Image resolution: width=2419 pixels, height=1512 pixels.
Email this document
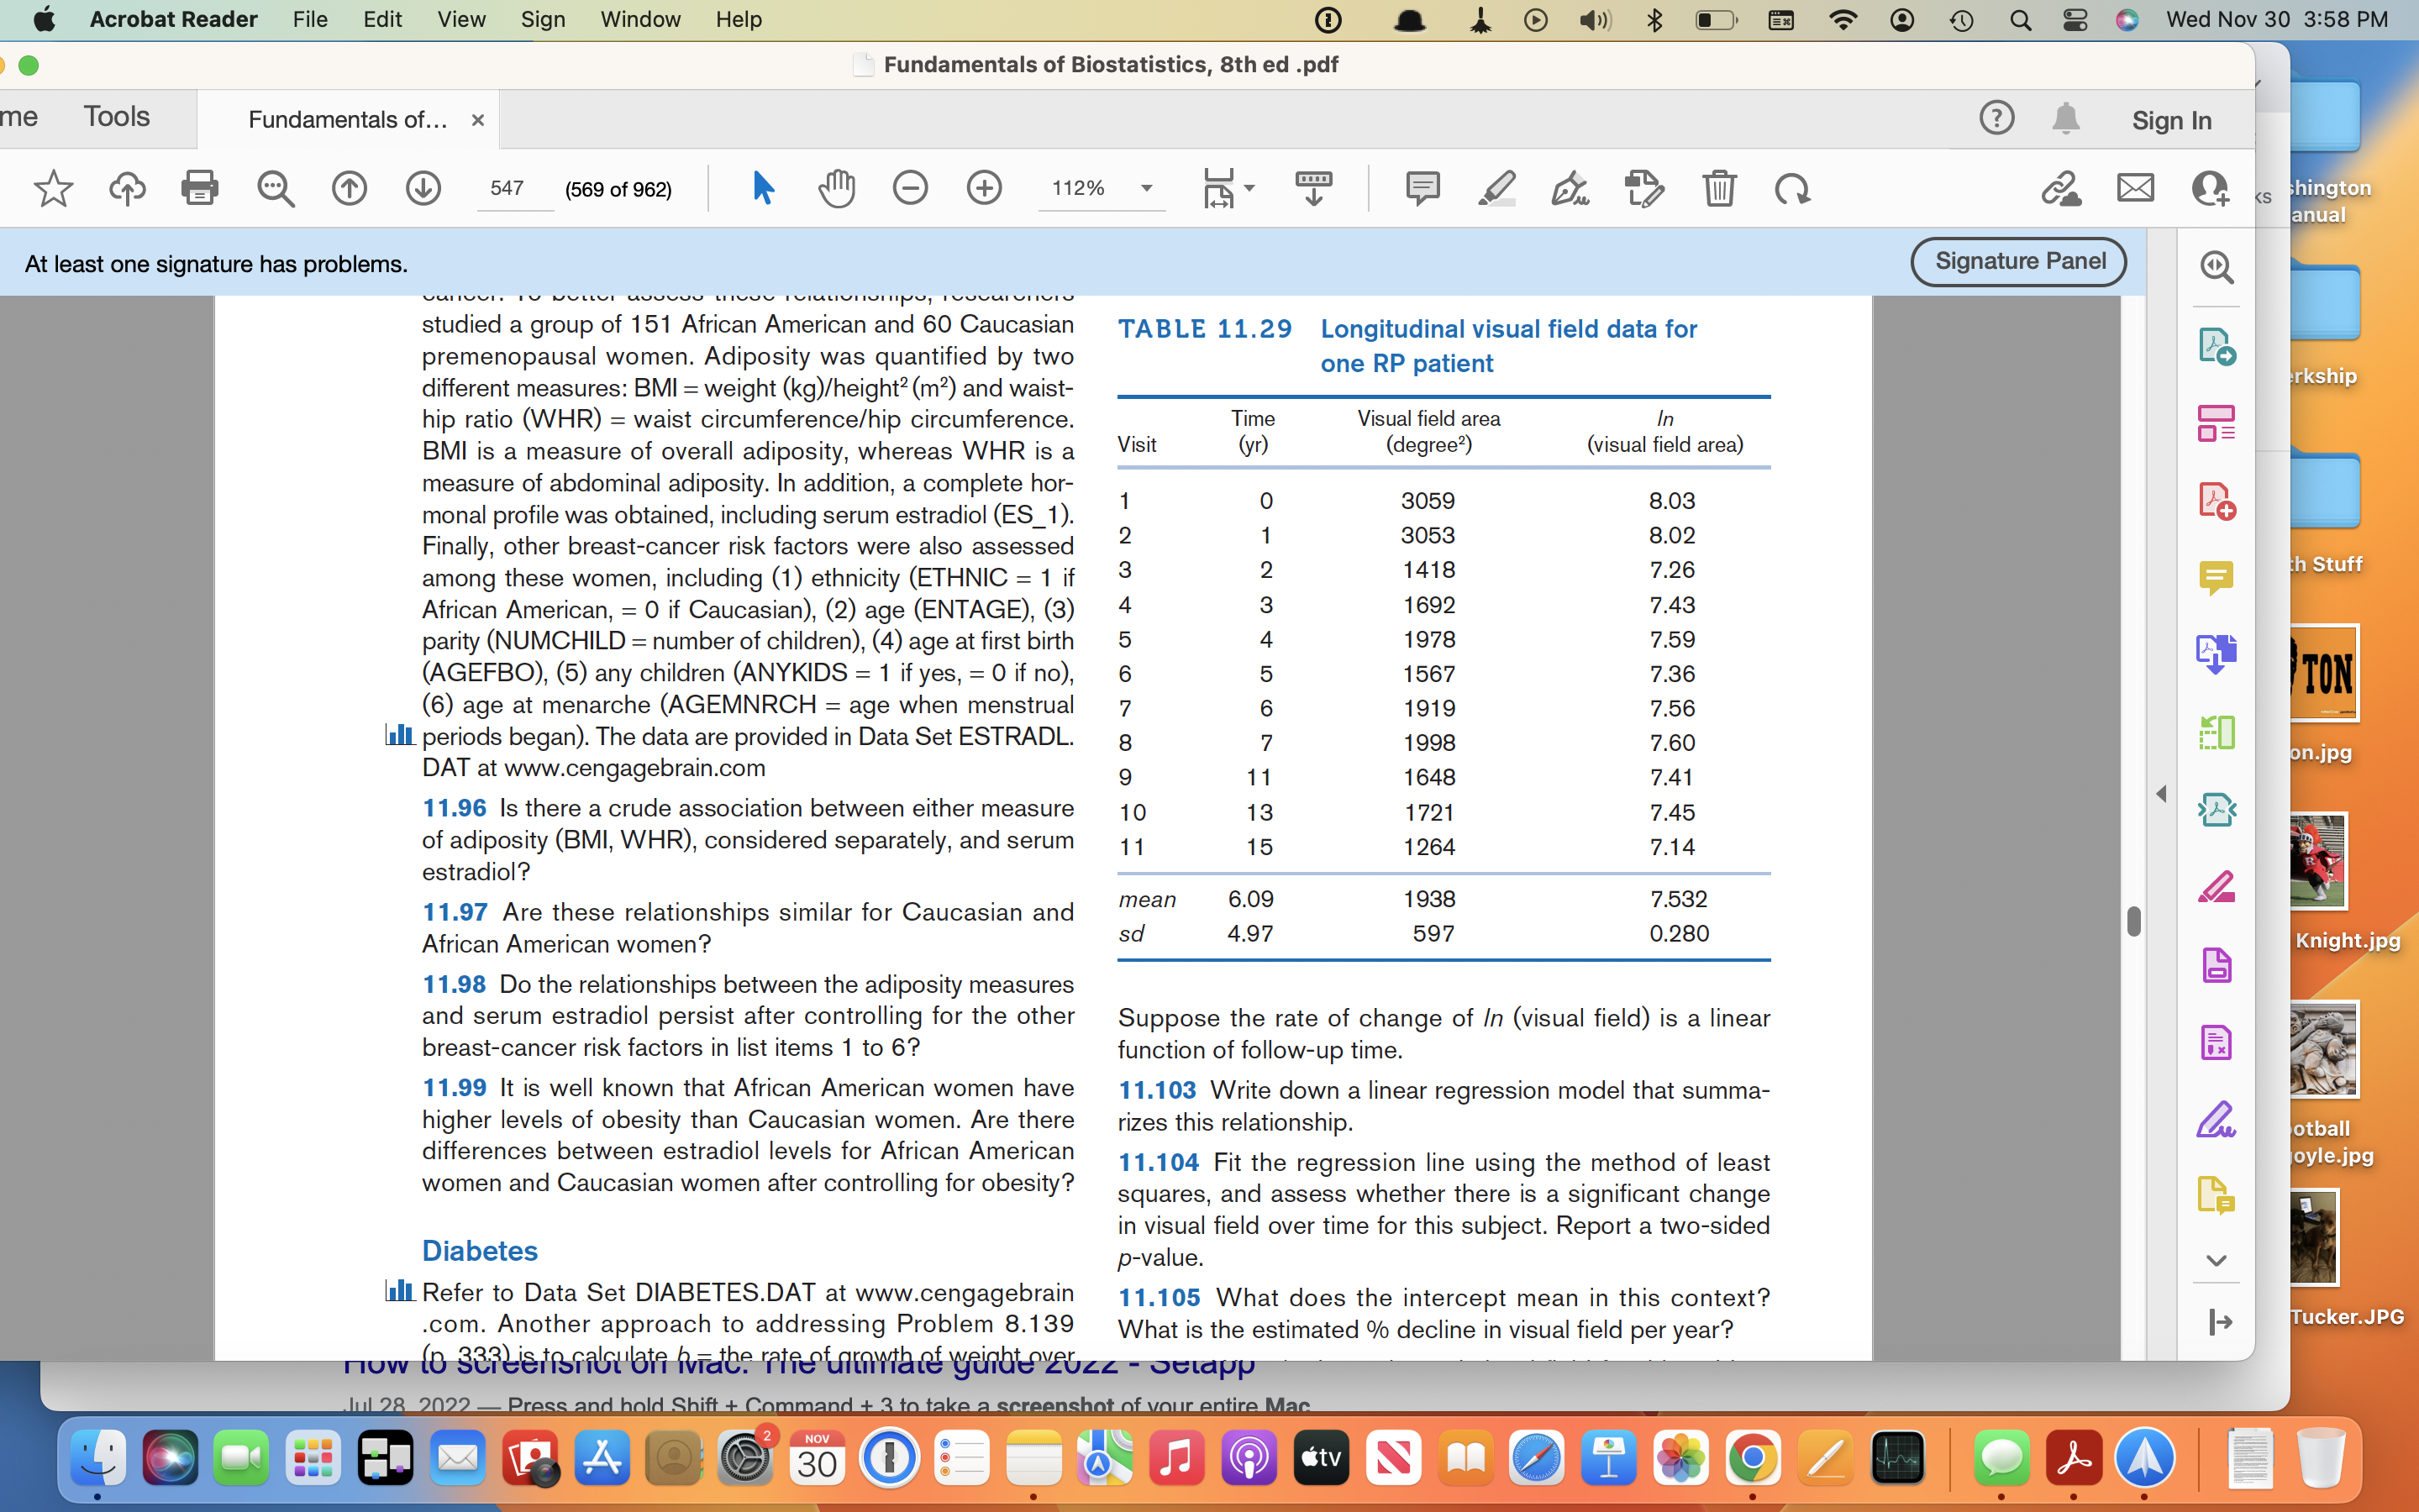point(2134,188)
